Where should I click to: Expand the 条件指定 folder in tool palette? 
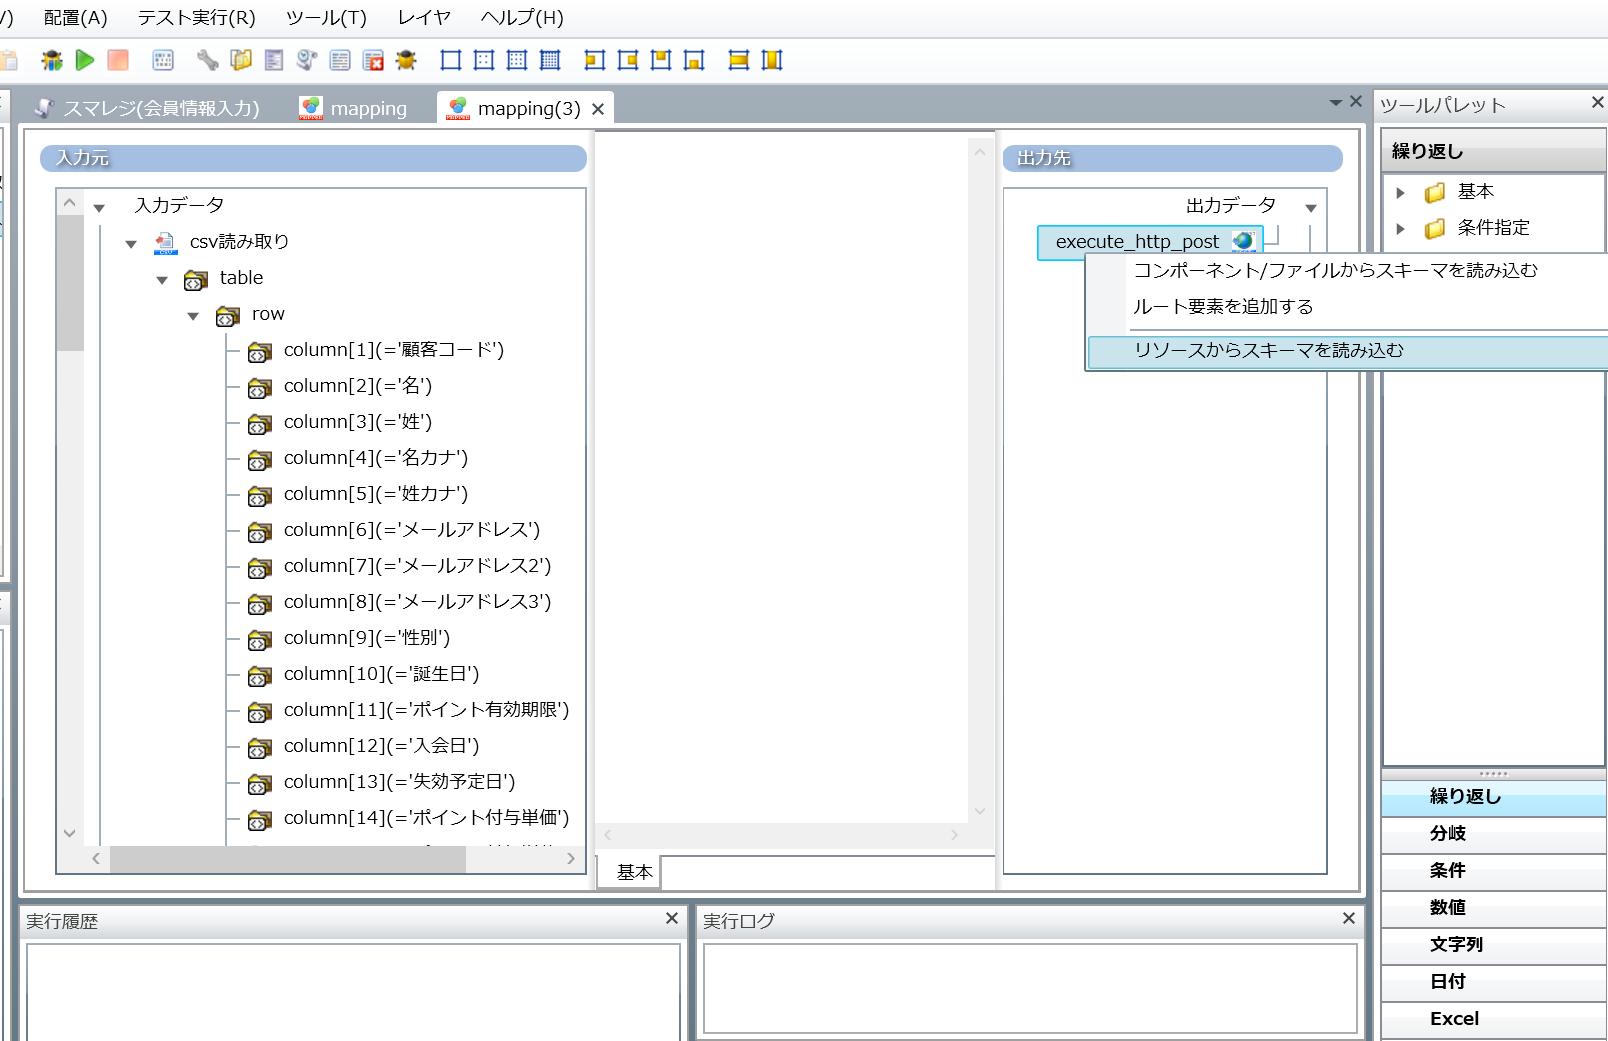(1401, 228)
